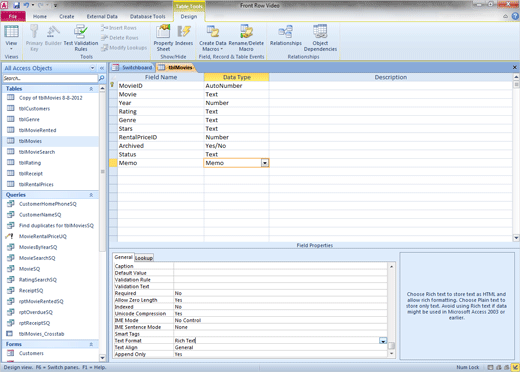Click the AutoNumber data type cell
The height and width of the screenshot is (372, 520).
(x=236, y=86)
